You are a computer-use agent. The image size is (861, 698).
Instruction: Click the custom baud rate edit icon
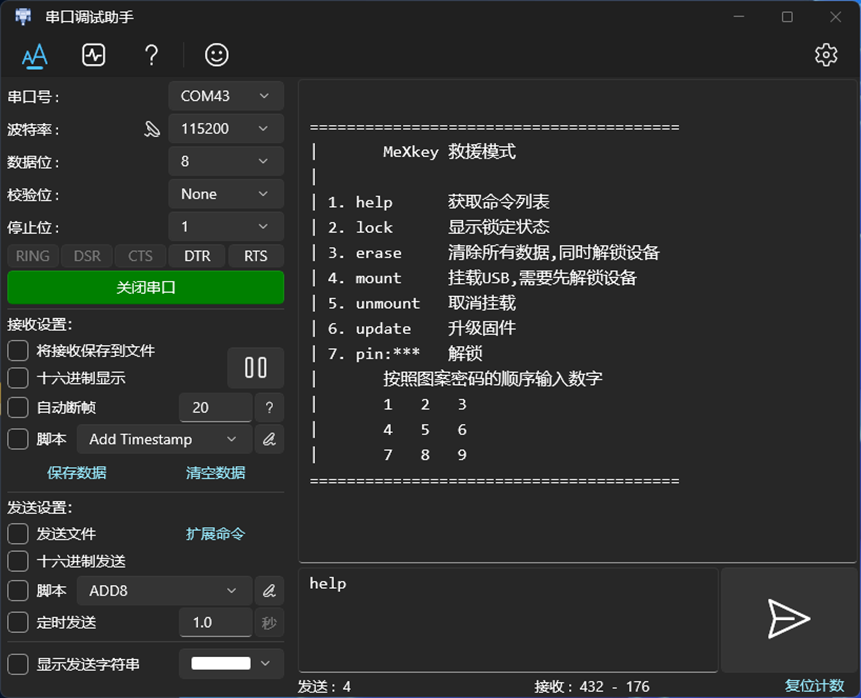click(151, 129)
